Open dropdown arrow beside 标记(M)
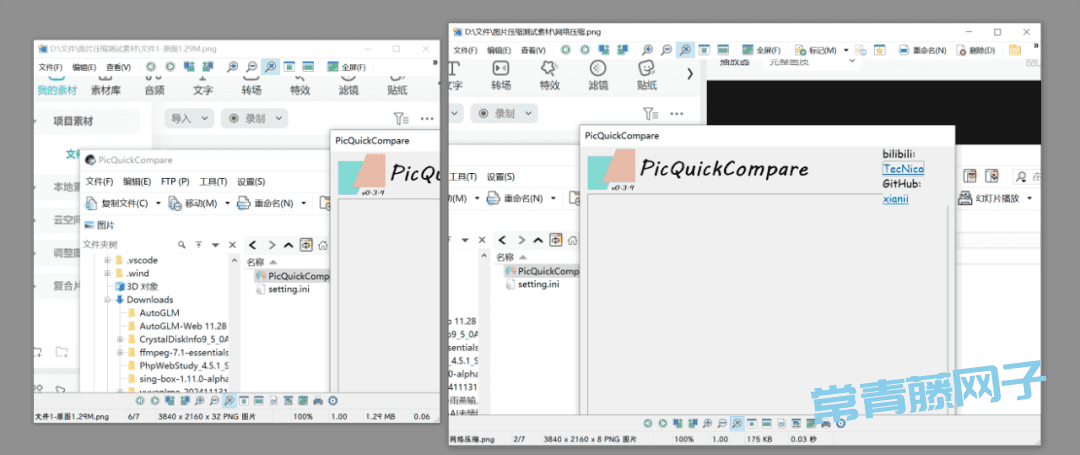 coord(845,50)
